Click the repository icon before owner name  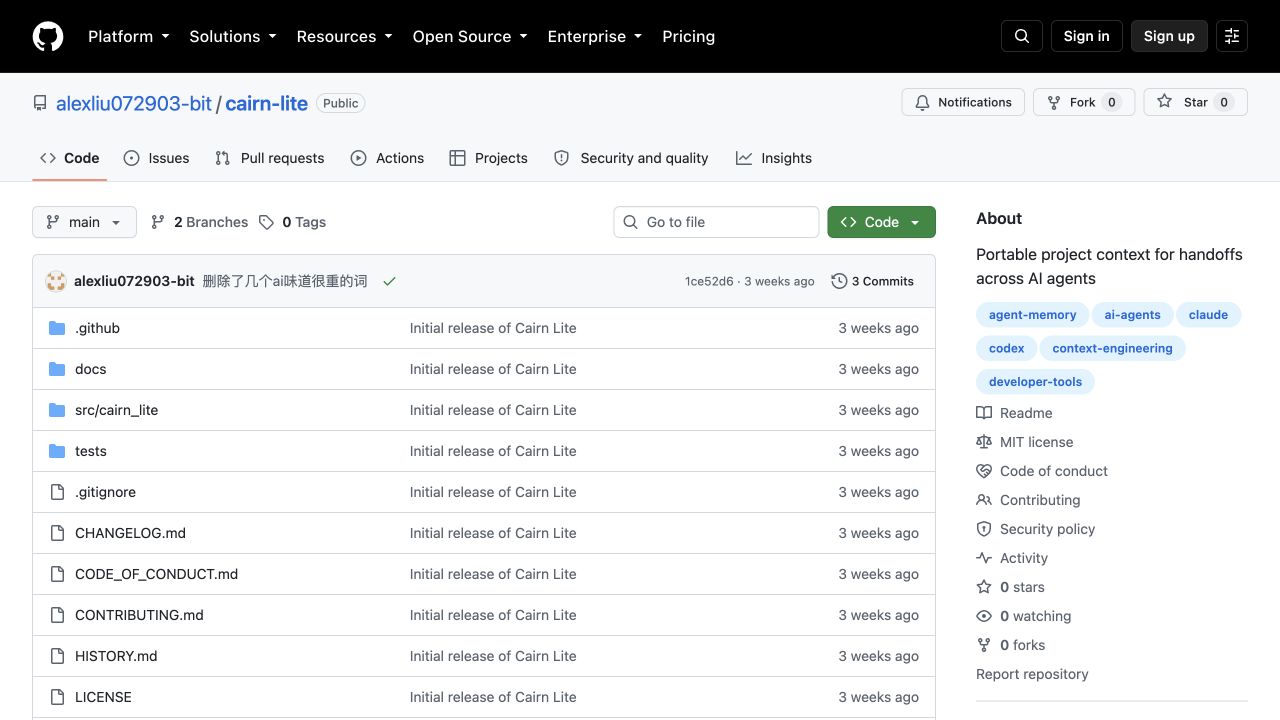(40, 103)
